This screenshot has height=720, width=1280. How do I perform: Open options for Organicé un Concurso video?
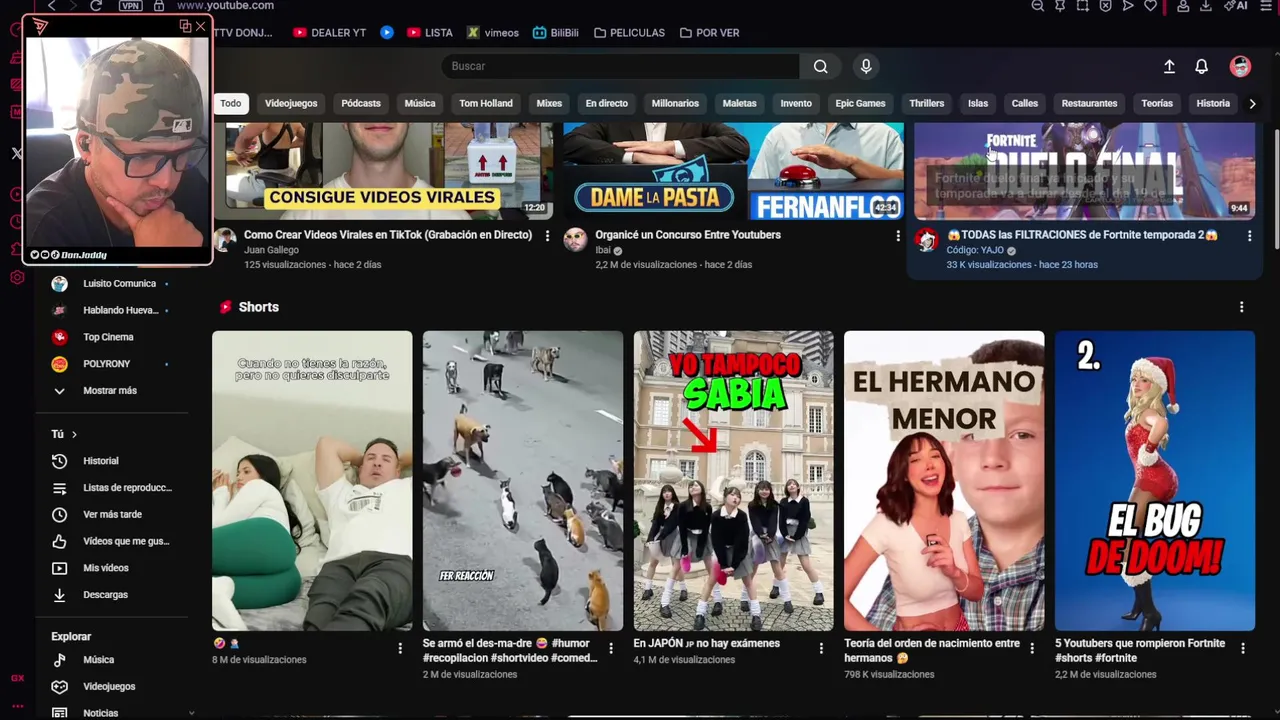click(898, 236)
